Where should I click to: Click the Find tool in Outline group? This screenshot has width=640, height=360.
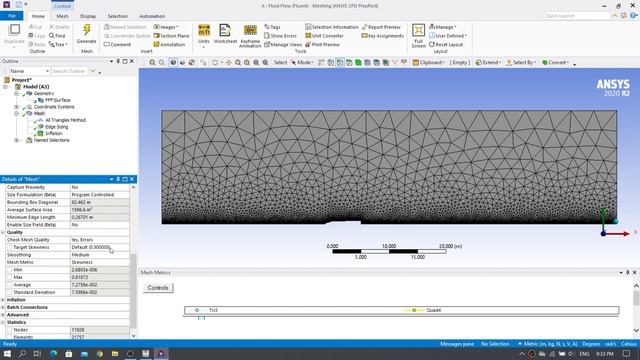pyautogui.click(x=57, y=36)
